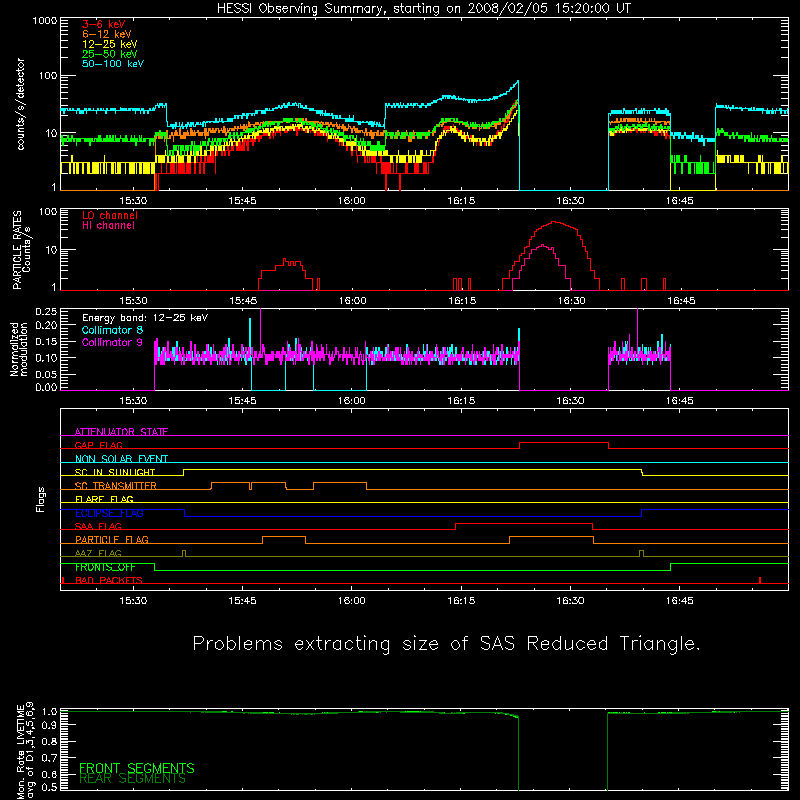Click the 'GAP FLAG' label
800x800 pixels.
[x=98, y=445]
